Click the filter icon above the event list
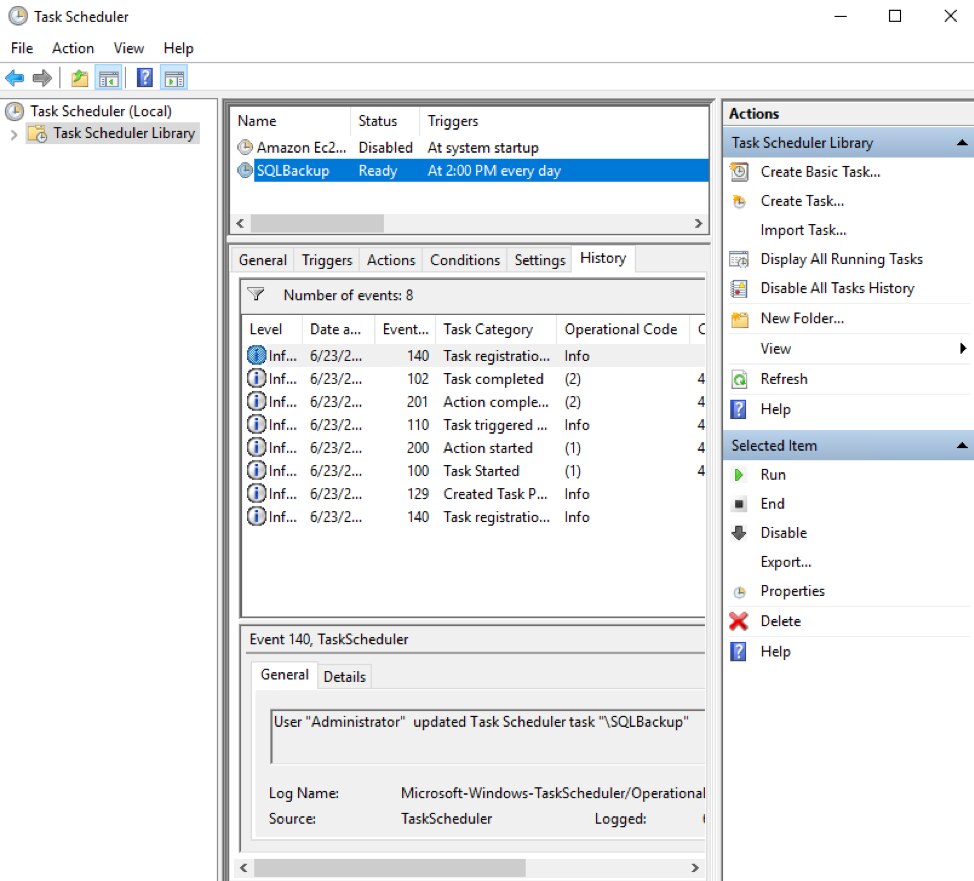The image size is (974, 881). click(x=257, y=296)
